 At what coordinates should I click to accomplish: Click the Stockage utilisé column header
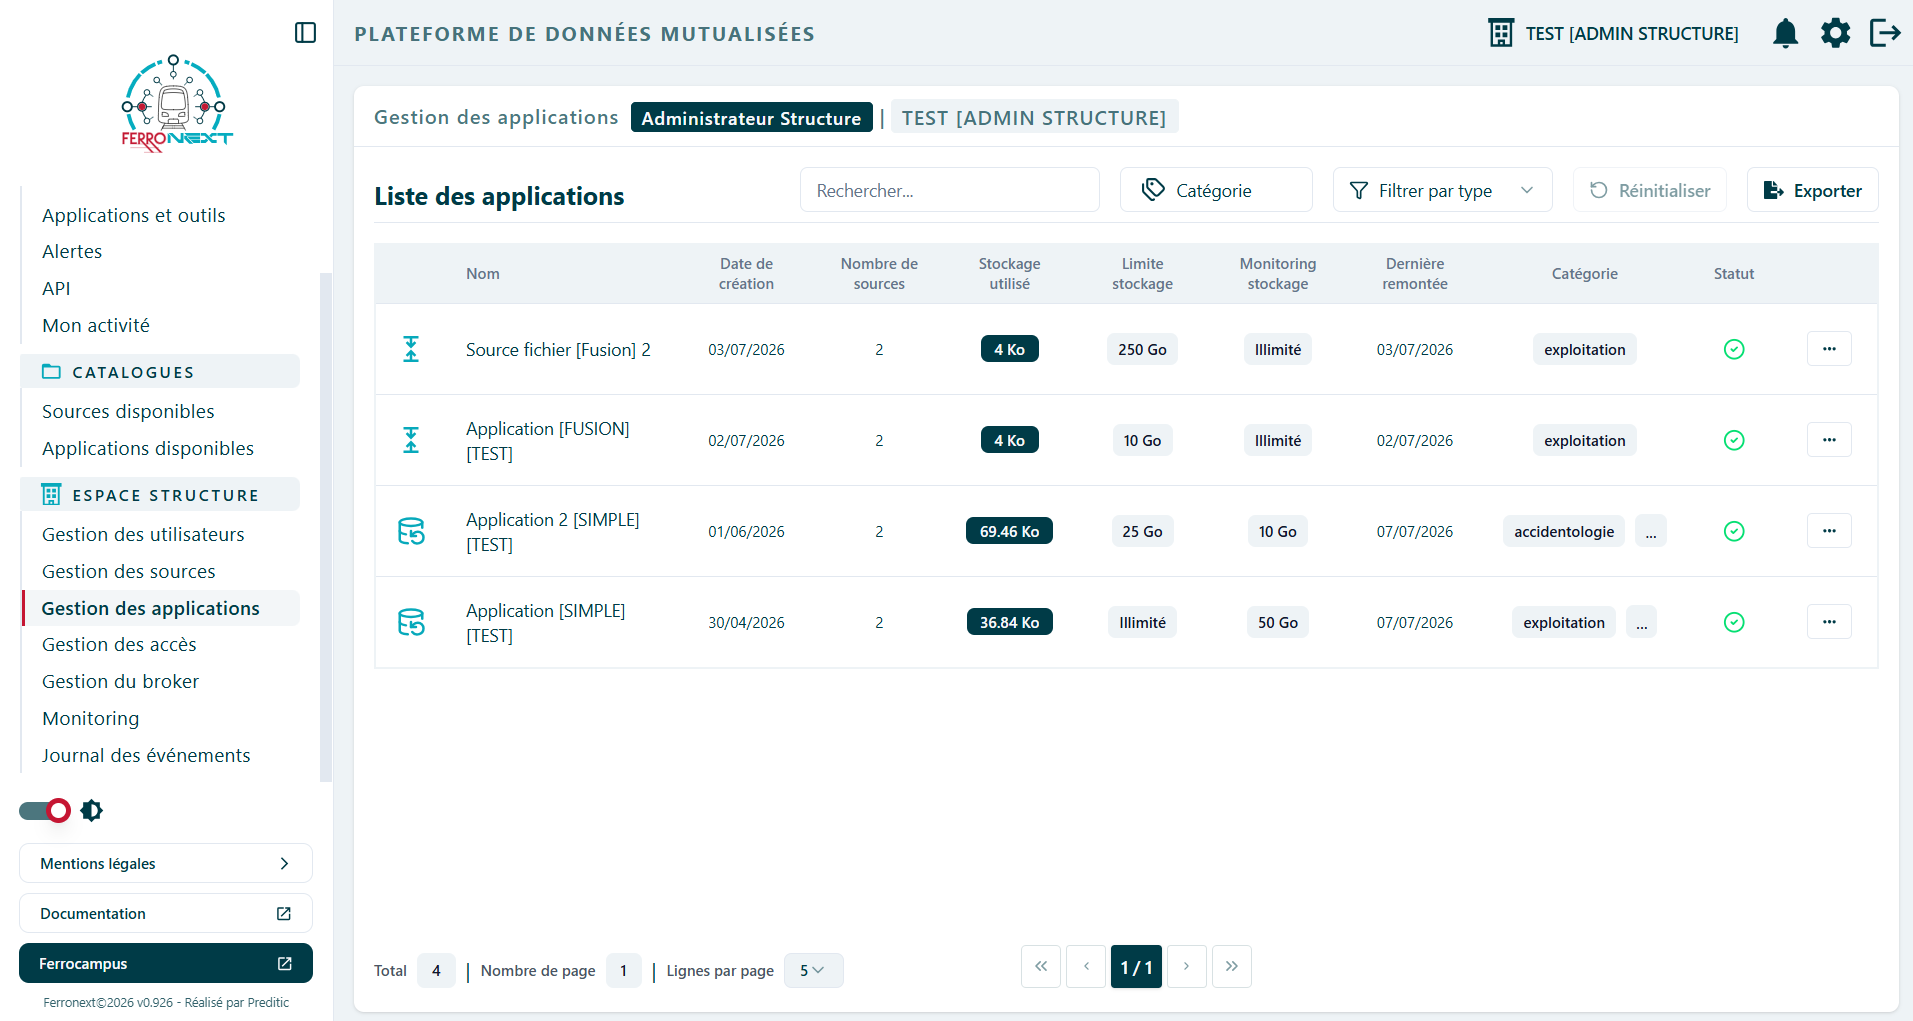(x=1009, y=273)
